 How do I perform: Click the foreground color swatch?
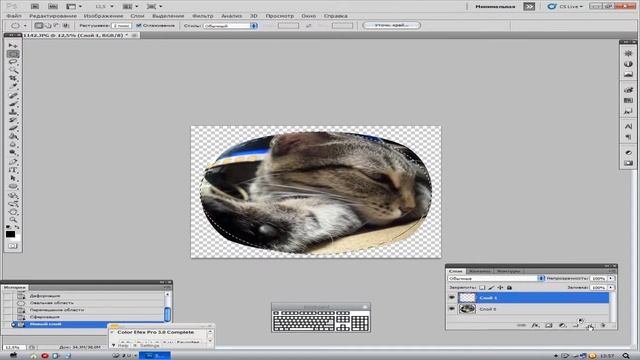tap(10, 234)
